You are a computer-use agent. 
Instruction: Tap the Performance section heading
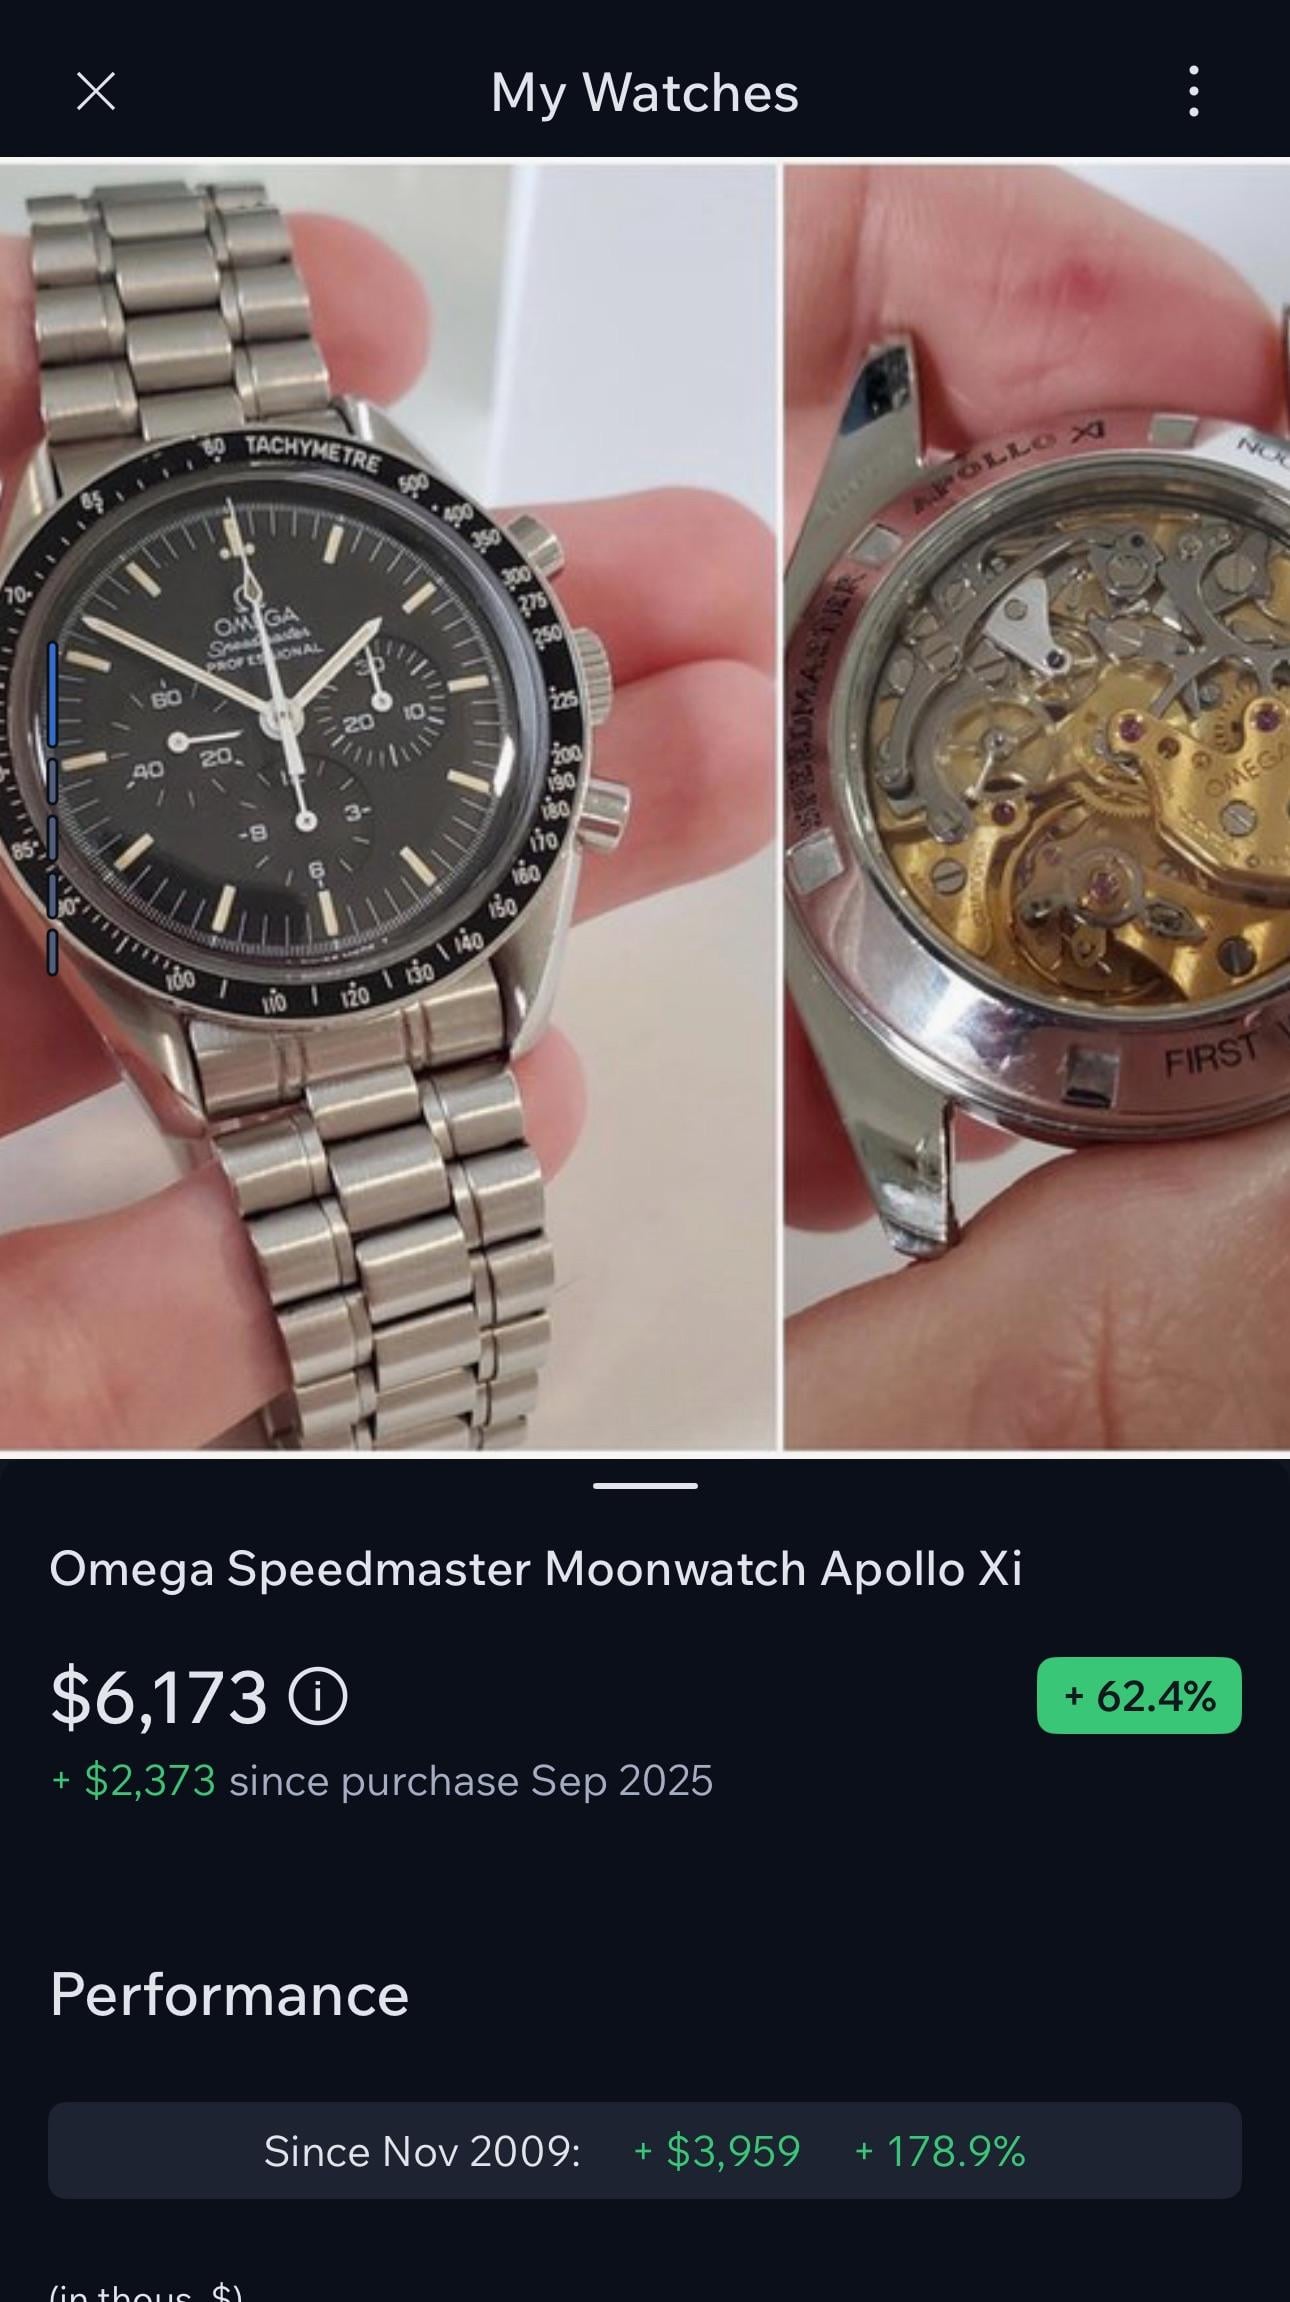click(x=230, y=1995)
